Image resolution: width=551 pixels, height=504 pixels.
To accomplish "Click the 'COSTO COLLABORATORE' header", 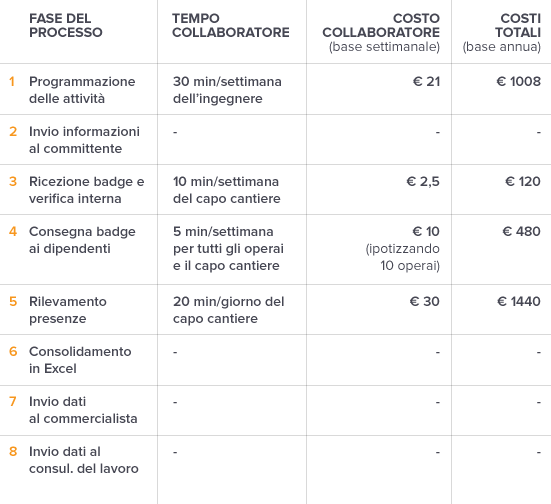I will coord(381,32).
